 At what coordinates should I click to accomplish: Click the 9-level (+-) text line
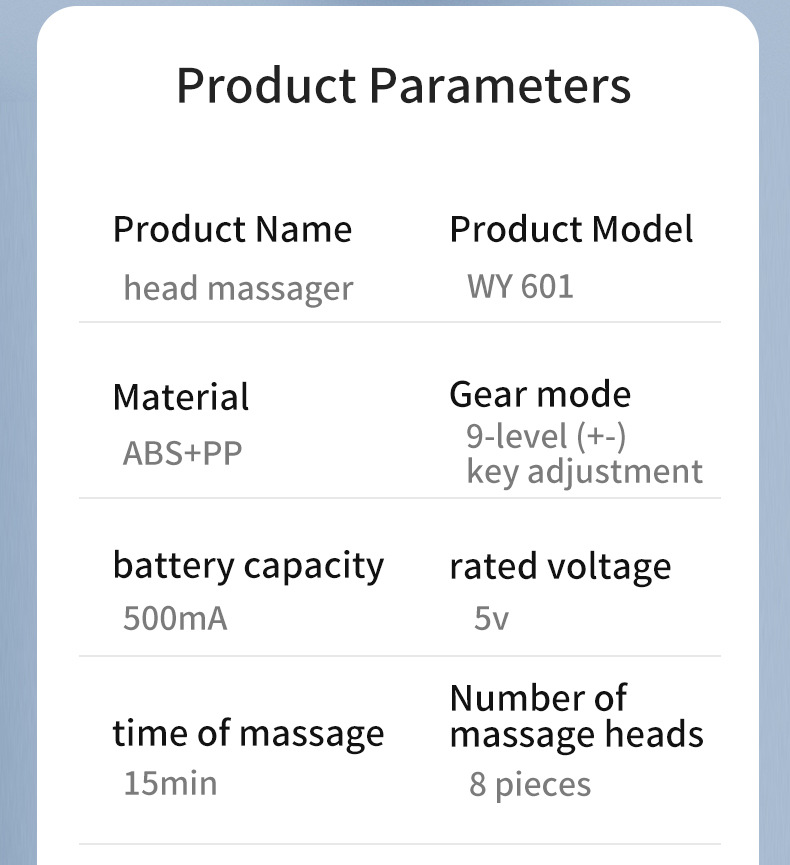(546, 437)
